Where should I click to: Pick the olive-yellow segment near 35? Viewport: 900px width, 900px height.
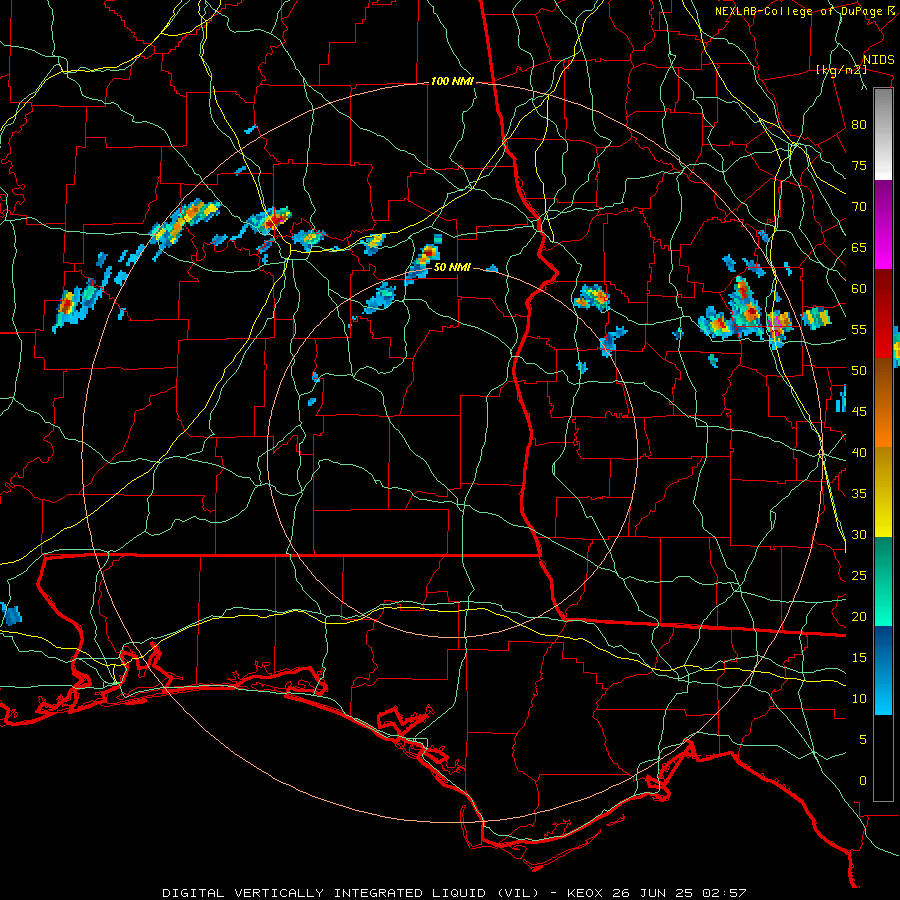pos(883,492)
